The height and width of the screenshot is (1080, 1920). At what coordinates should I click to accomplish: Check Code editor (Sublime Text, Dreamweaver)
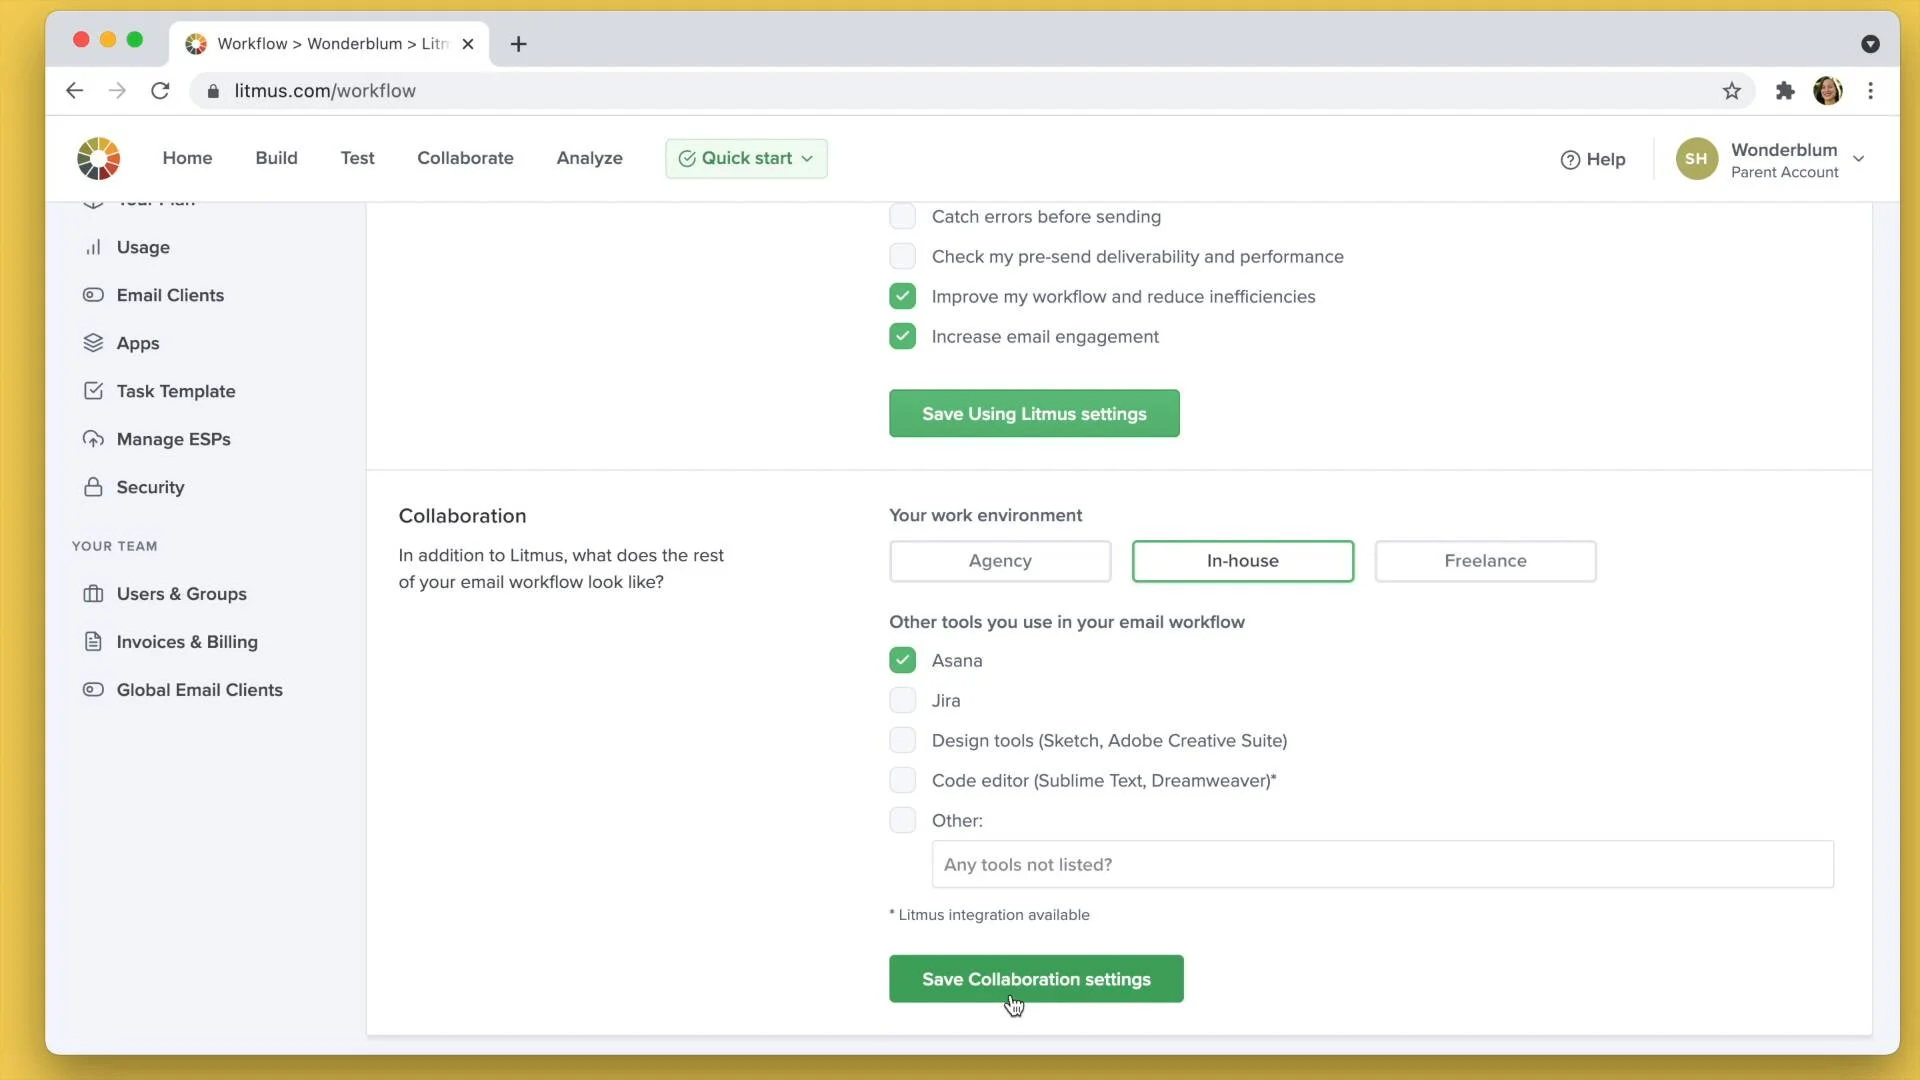click(x=902, y=781)
